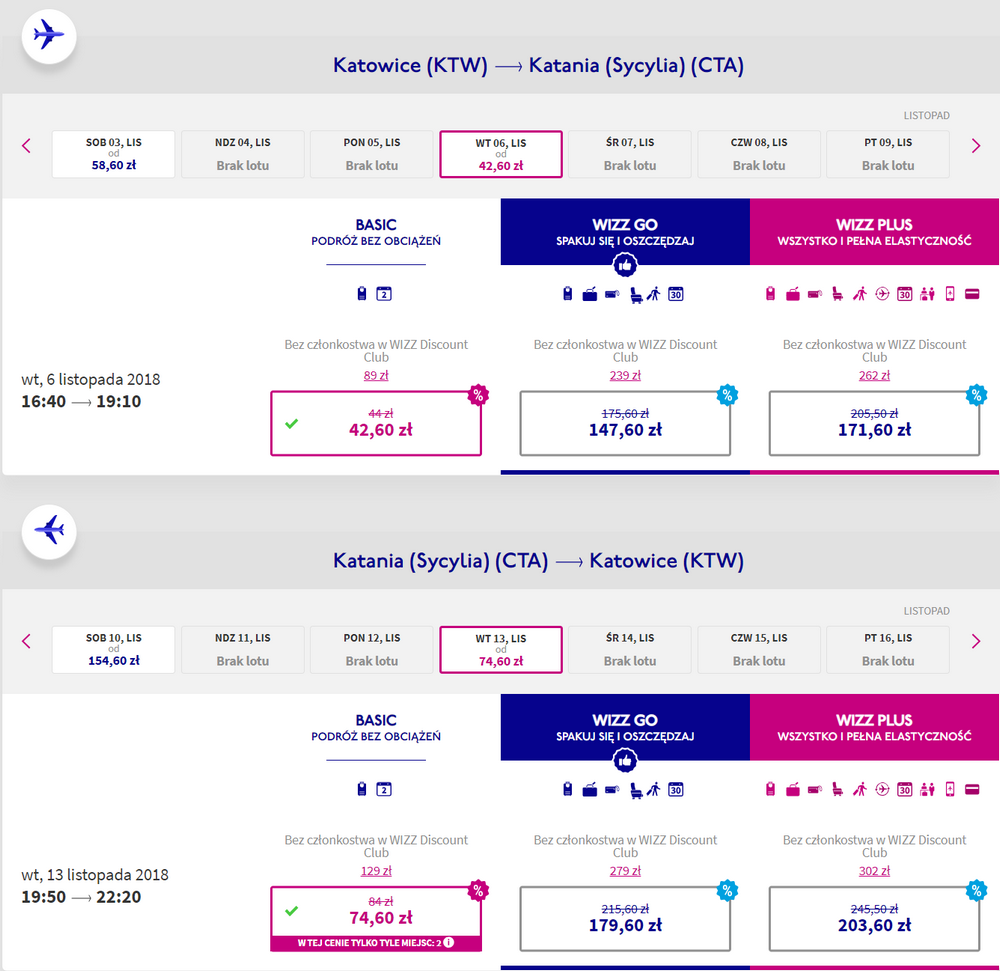Open the non-member price link 262 zł

click(874, 376)
